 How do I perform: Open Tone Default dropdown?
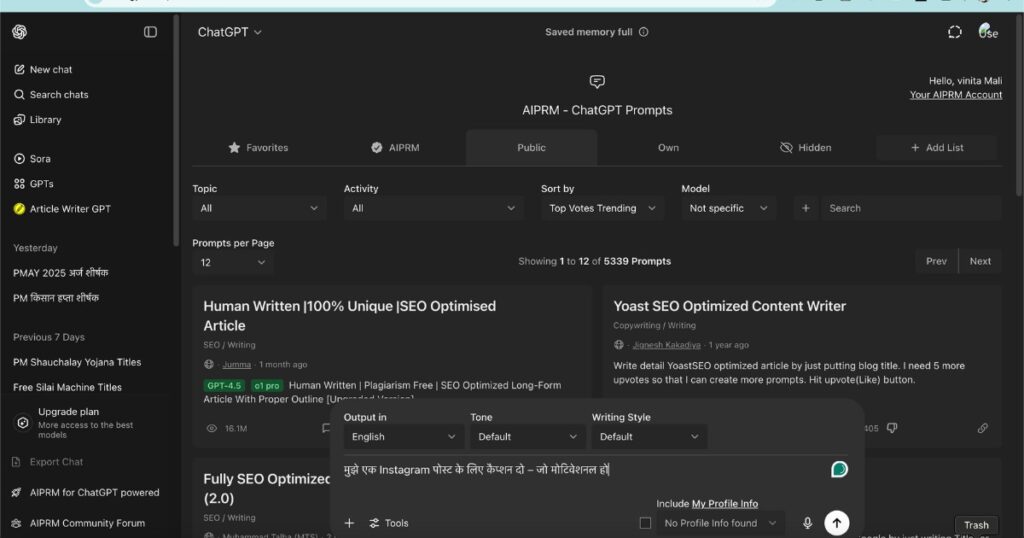pos(527,437)
